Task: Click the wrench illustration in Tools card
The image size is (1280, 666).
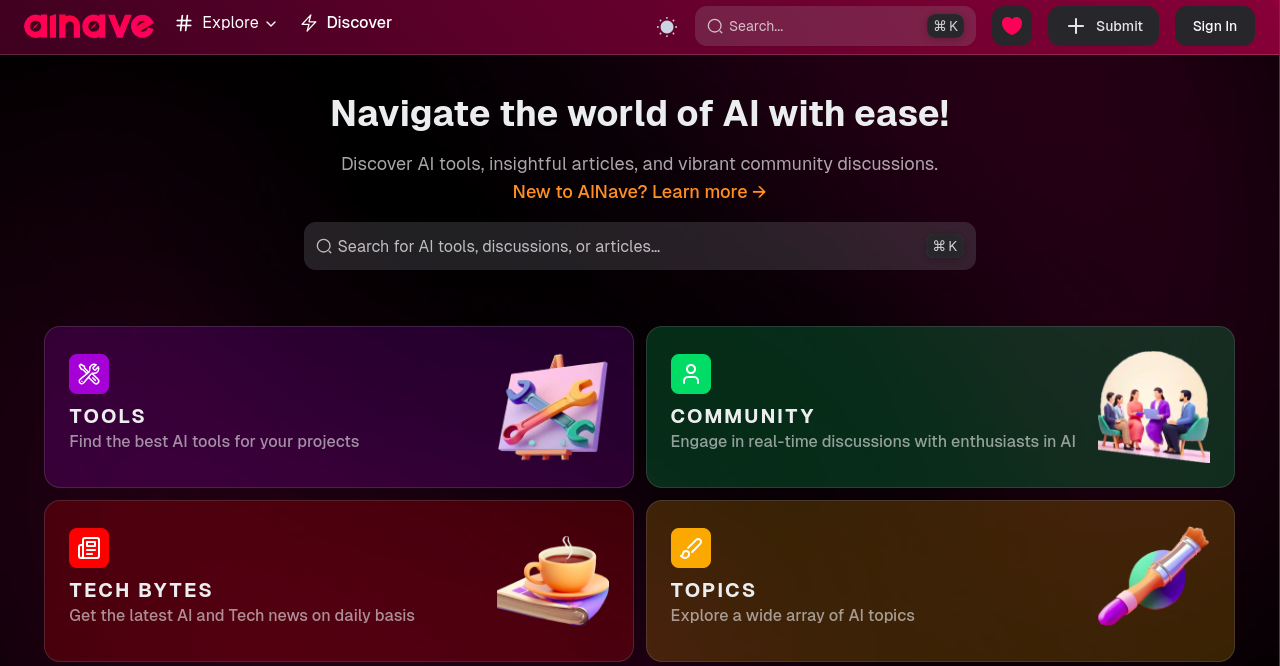Action: coord(553,407)
